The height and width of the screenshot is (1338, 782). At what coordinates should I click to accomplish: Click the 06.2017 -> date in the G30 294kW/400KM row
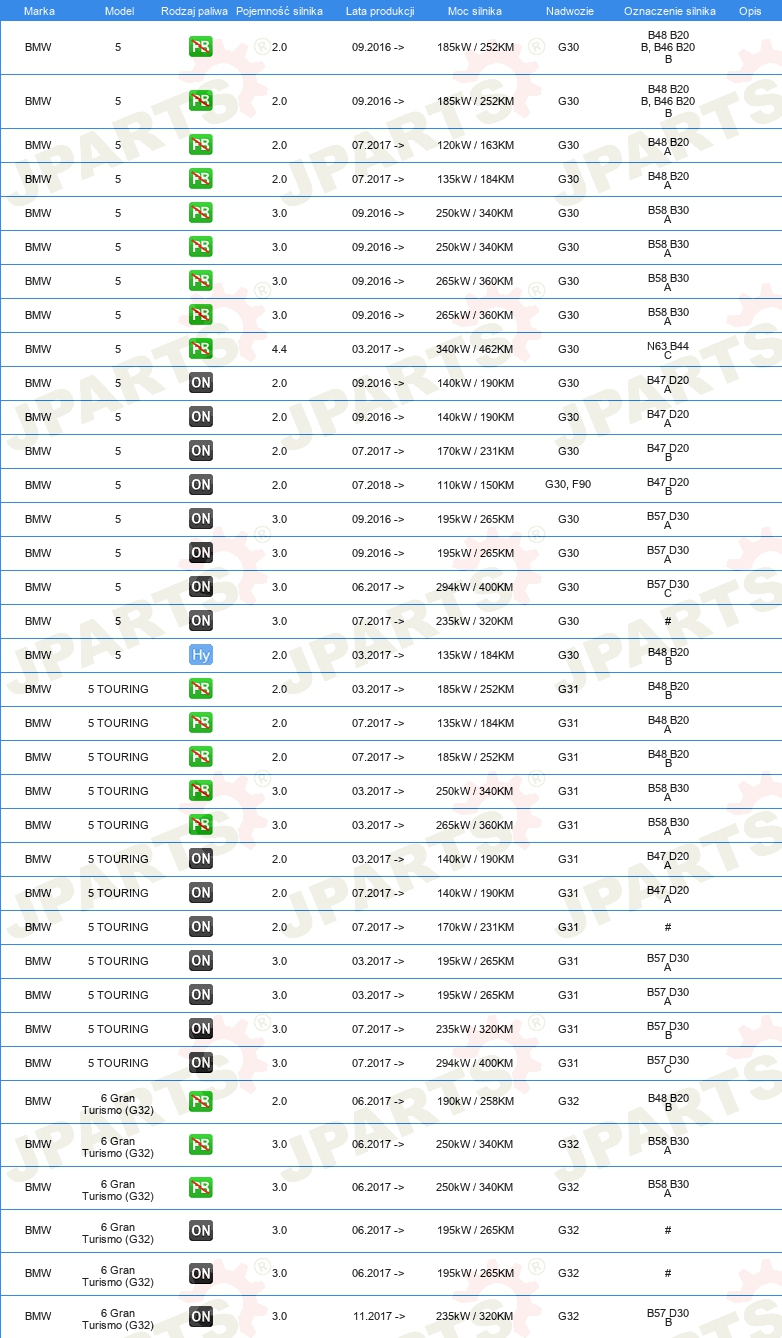point(378,587)
